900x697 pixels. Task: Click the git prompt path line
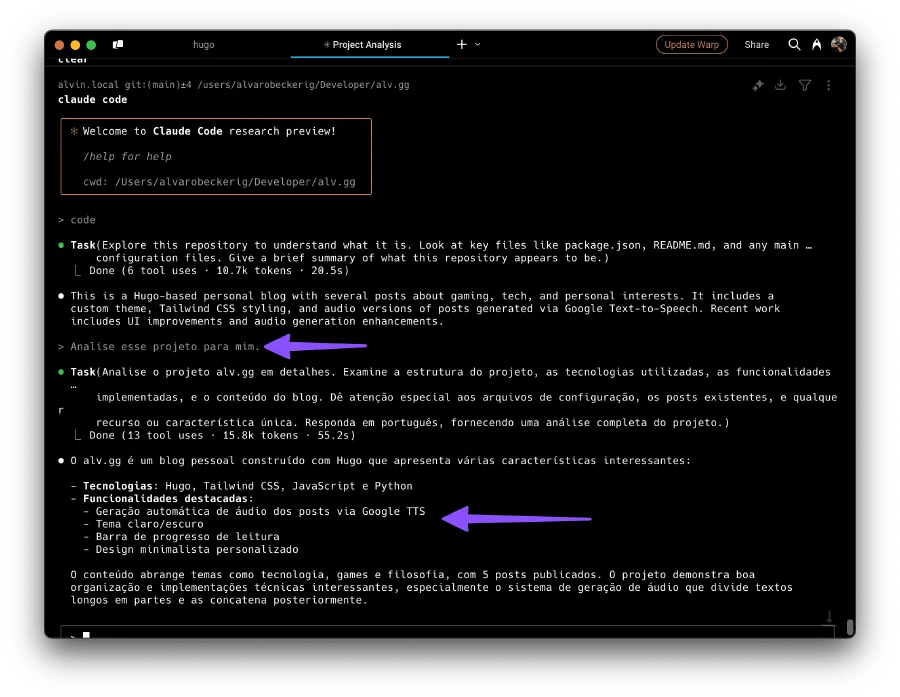[234, 84]
